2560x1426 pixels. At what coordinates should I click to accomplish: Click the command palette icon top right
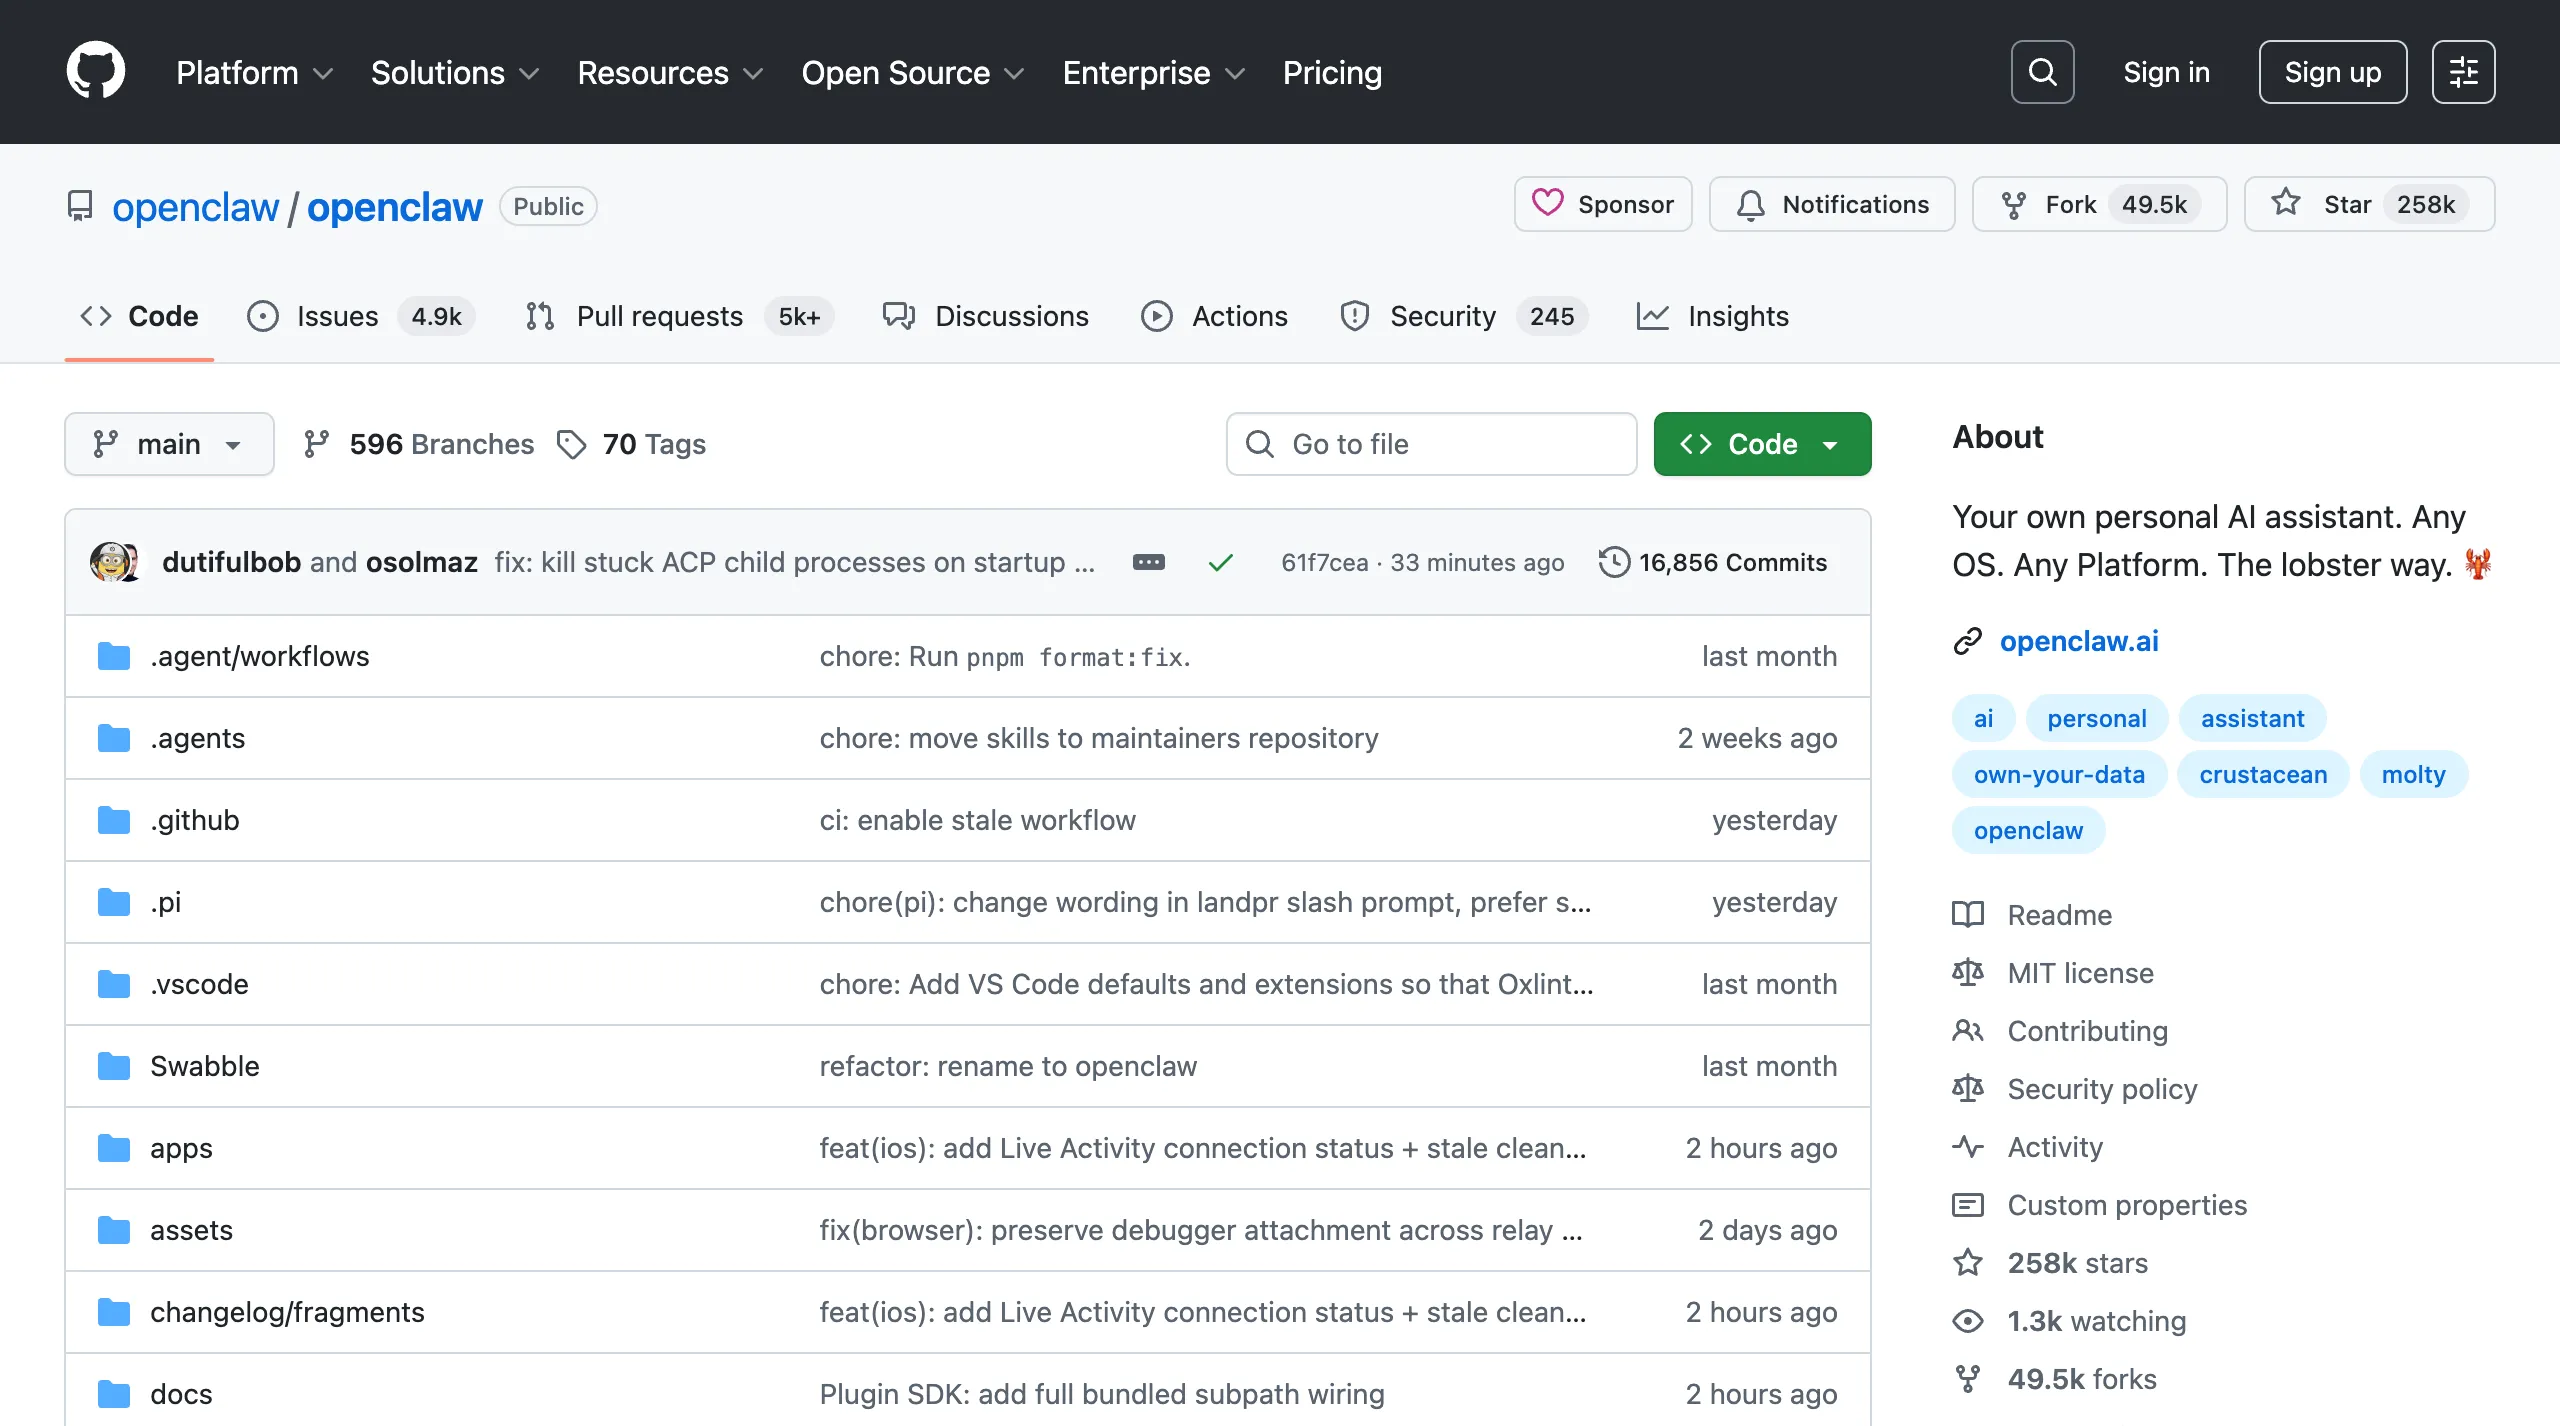(2463, 71)
